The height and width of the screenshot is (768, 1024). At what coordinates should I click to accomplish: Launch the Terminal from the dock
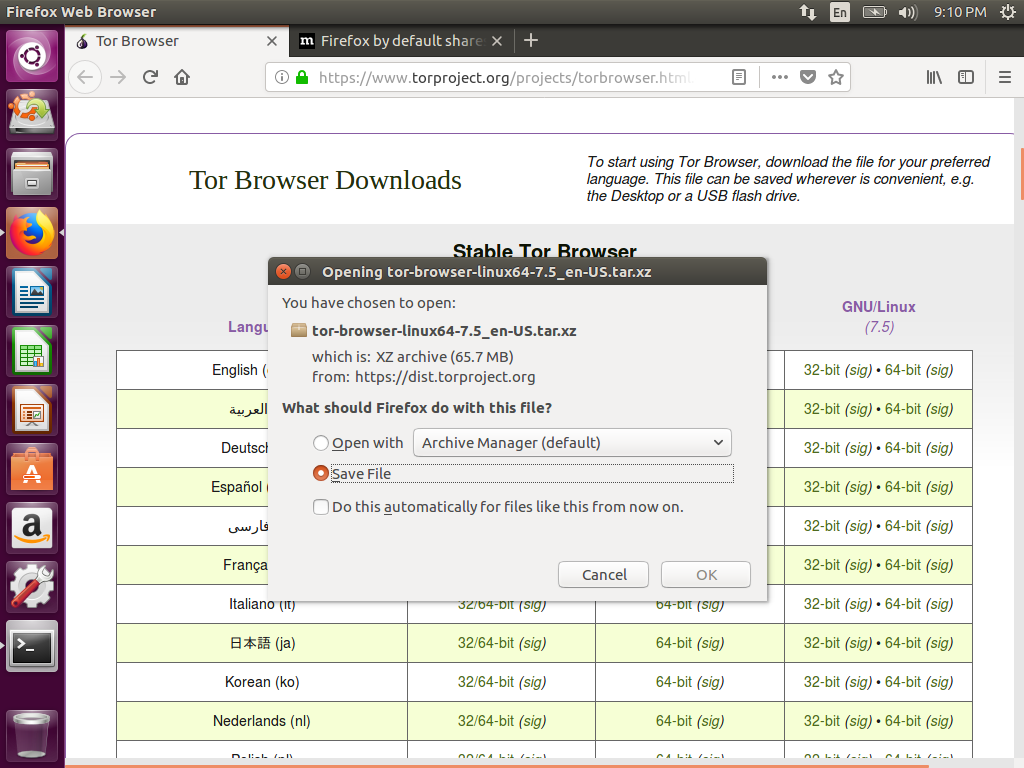click(x=31, y=646)
